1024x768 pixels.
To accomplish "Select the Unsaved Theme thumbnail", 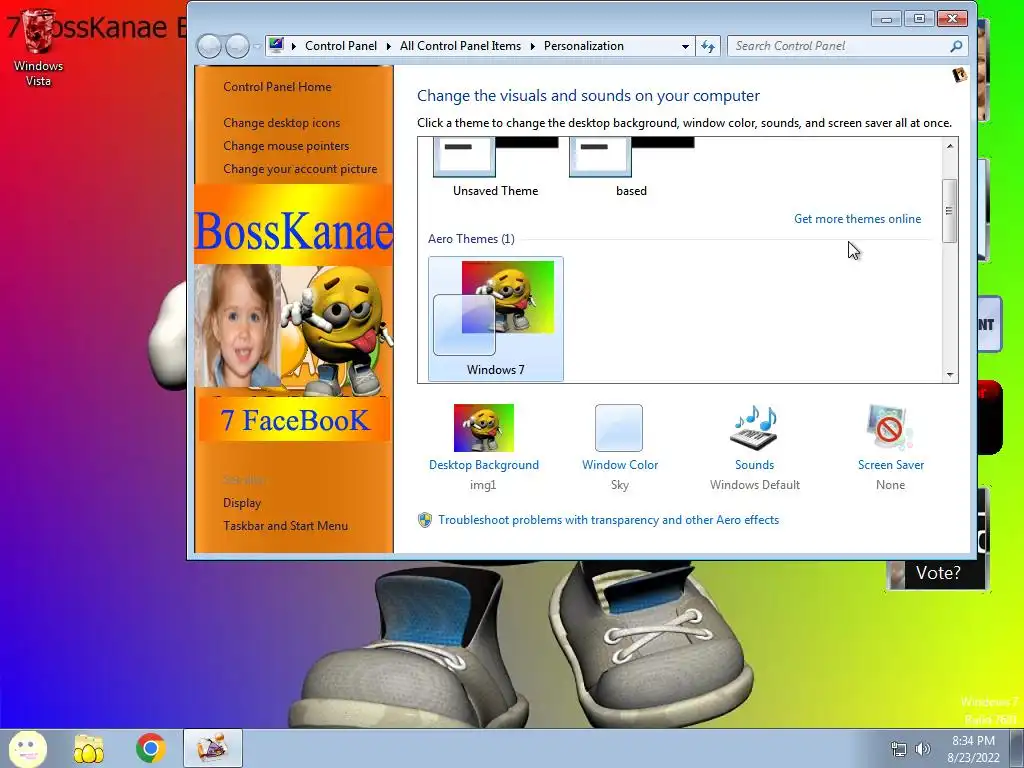I will coord(495,167).
